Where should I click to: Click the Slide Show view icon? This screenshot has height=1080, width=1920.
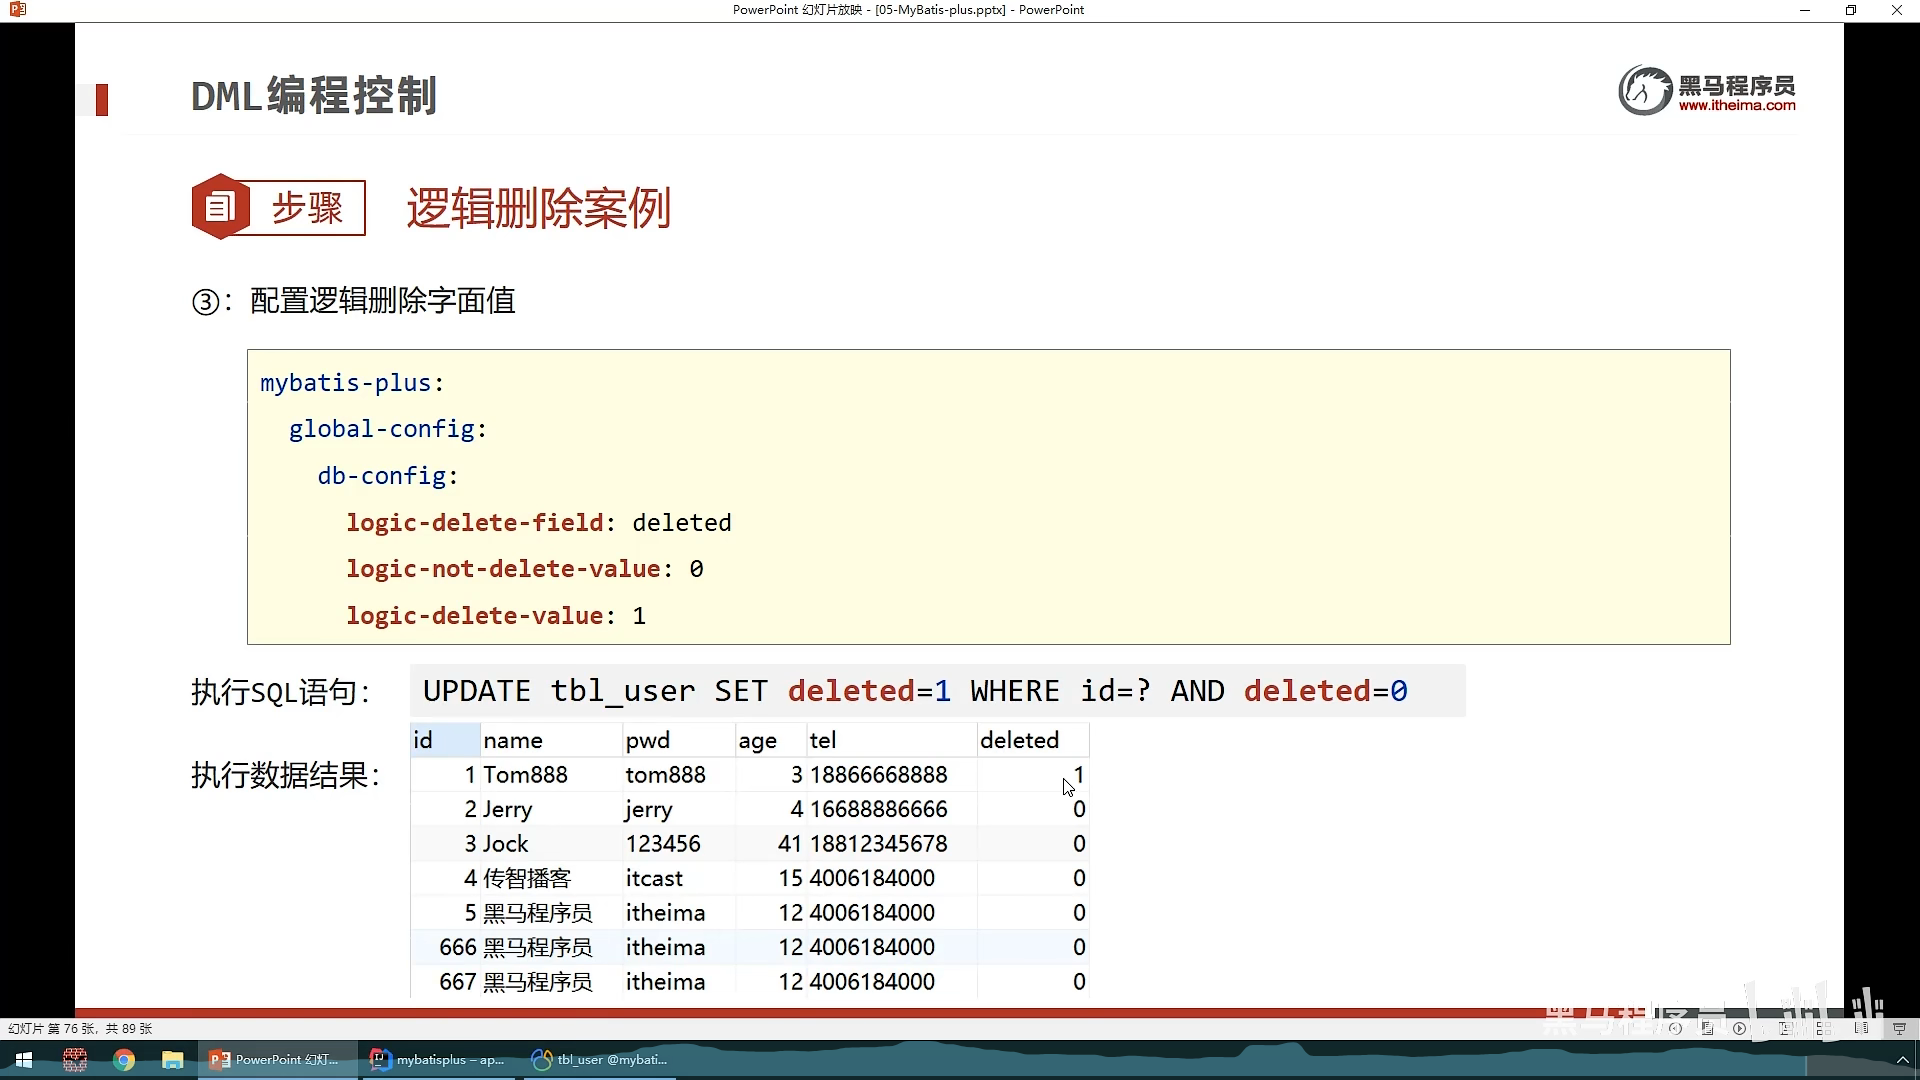coord(1899,1028)
